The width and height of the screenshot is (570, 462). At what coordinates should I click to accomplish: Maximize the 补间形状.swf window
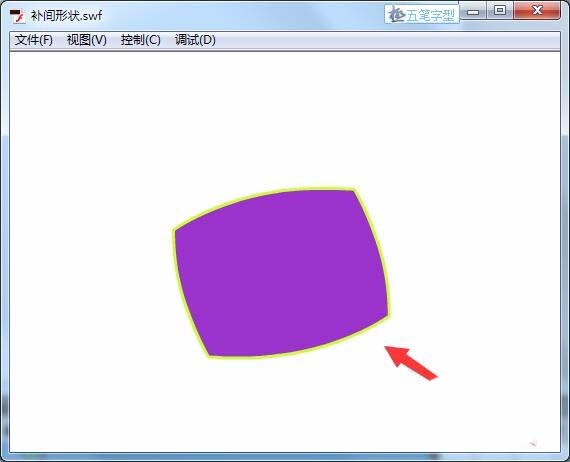click(x=500, y=11)
